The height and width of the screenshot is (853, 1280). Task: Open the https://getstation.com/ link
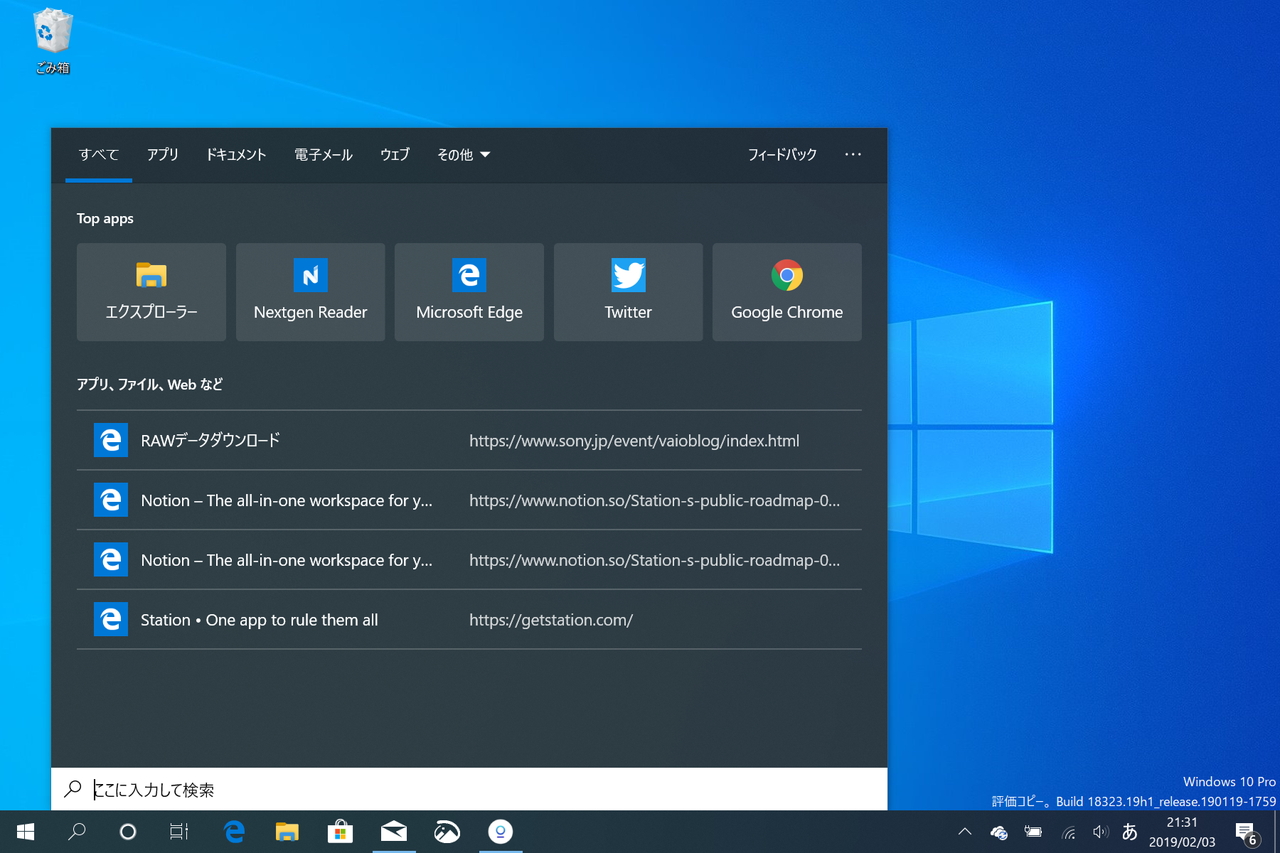pyautogui.click(x=551, y=620)
